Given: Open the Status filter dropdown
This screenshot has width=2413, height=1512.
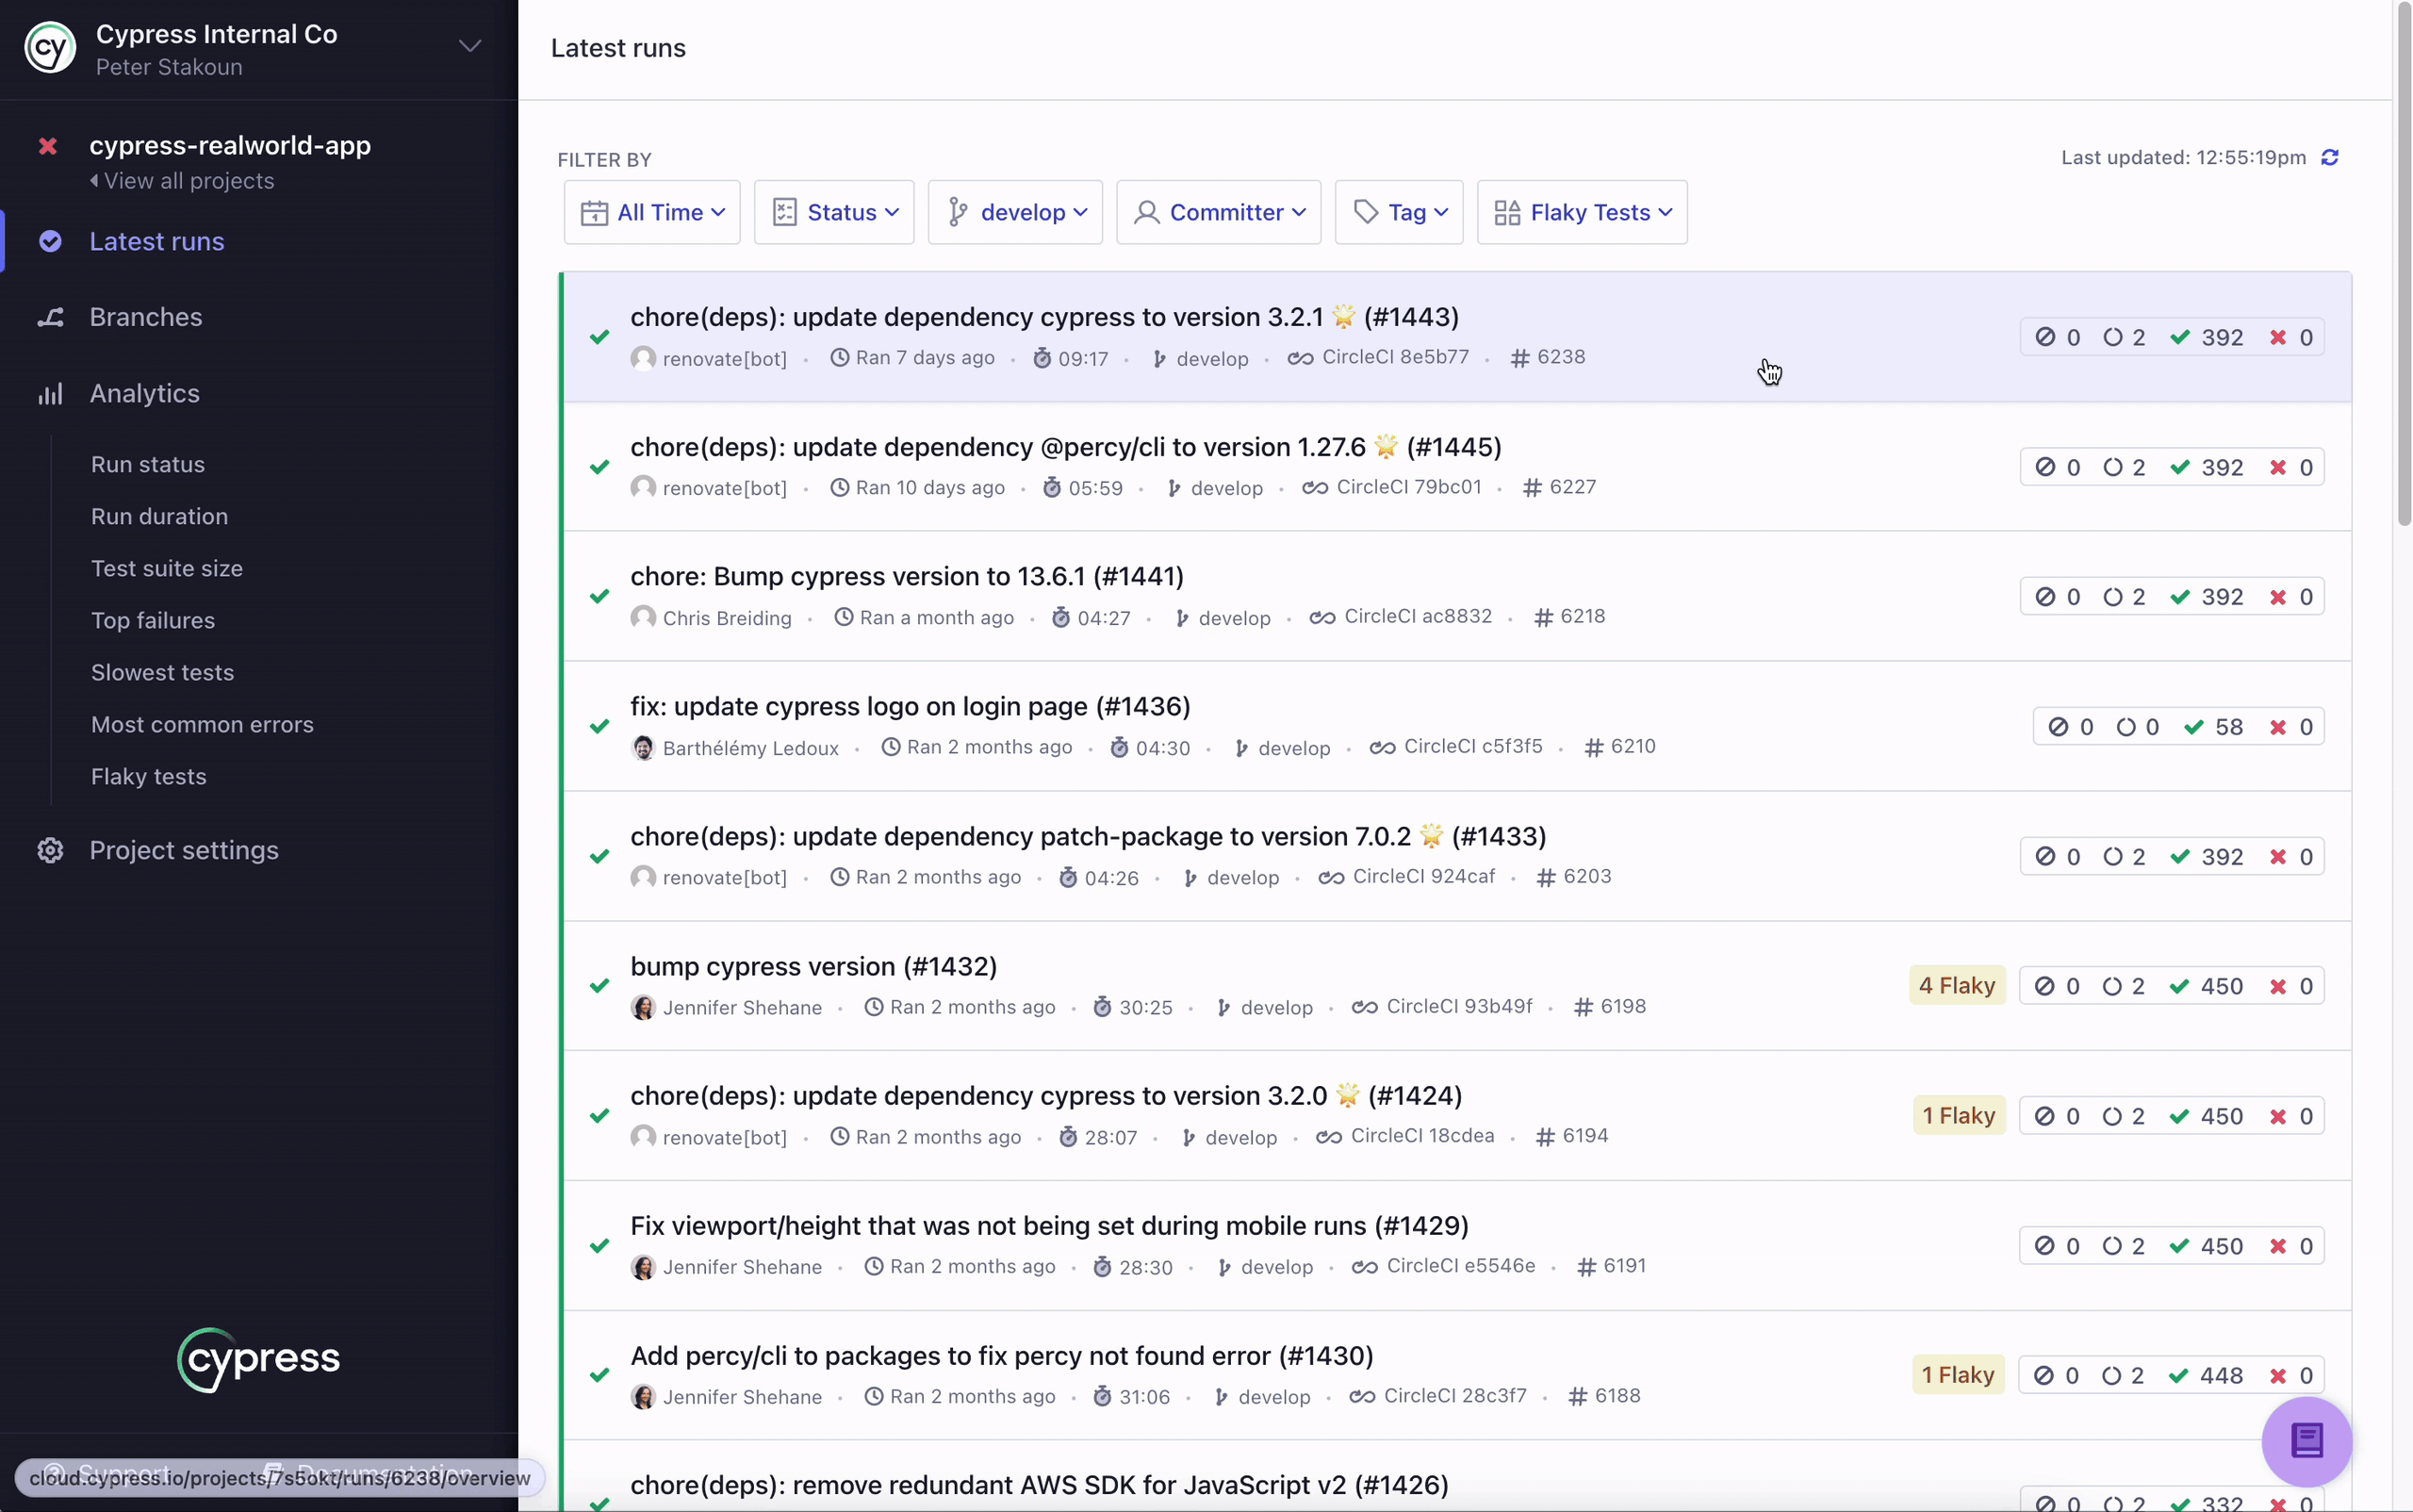Looking at the screenshot, I should pos(834,212).
